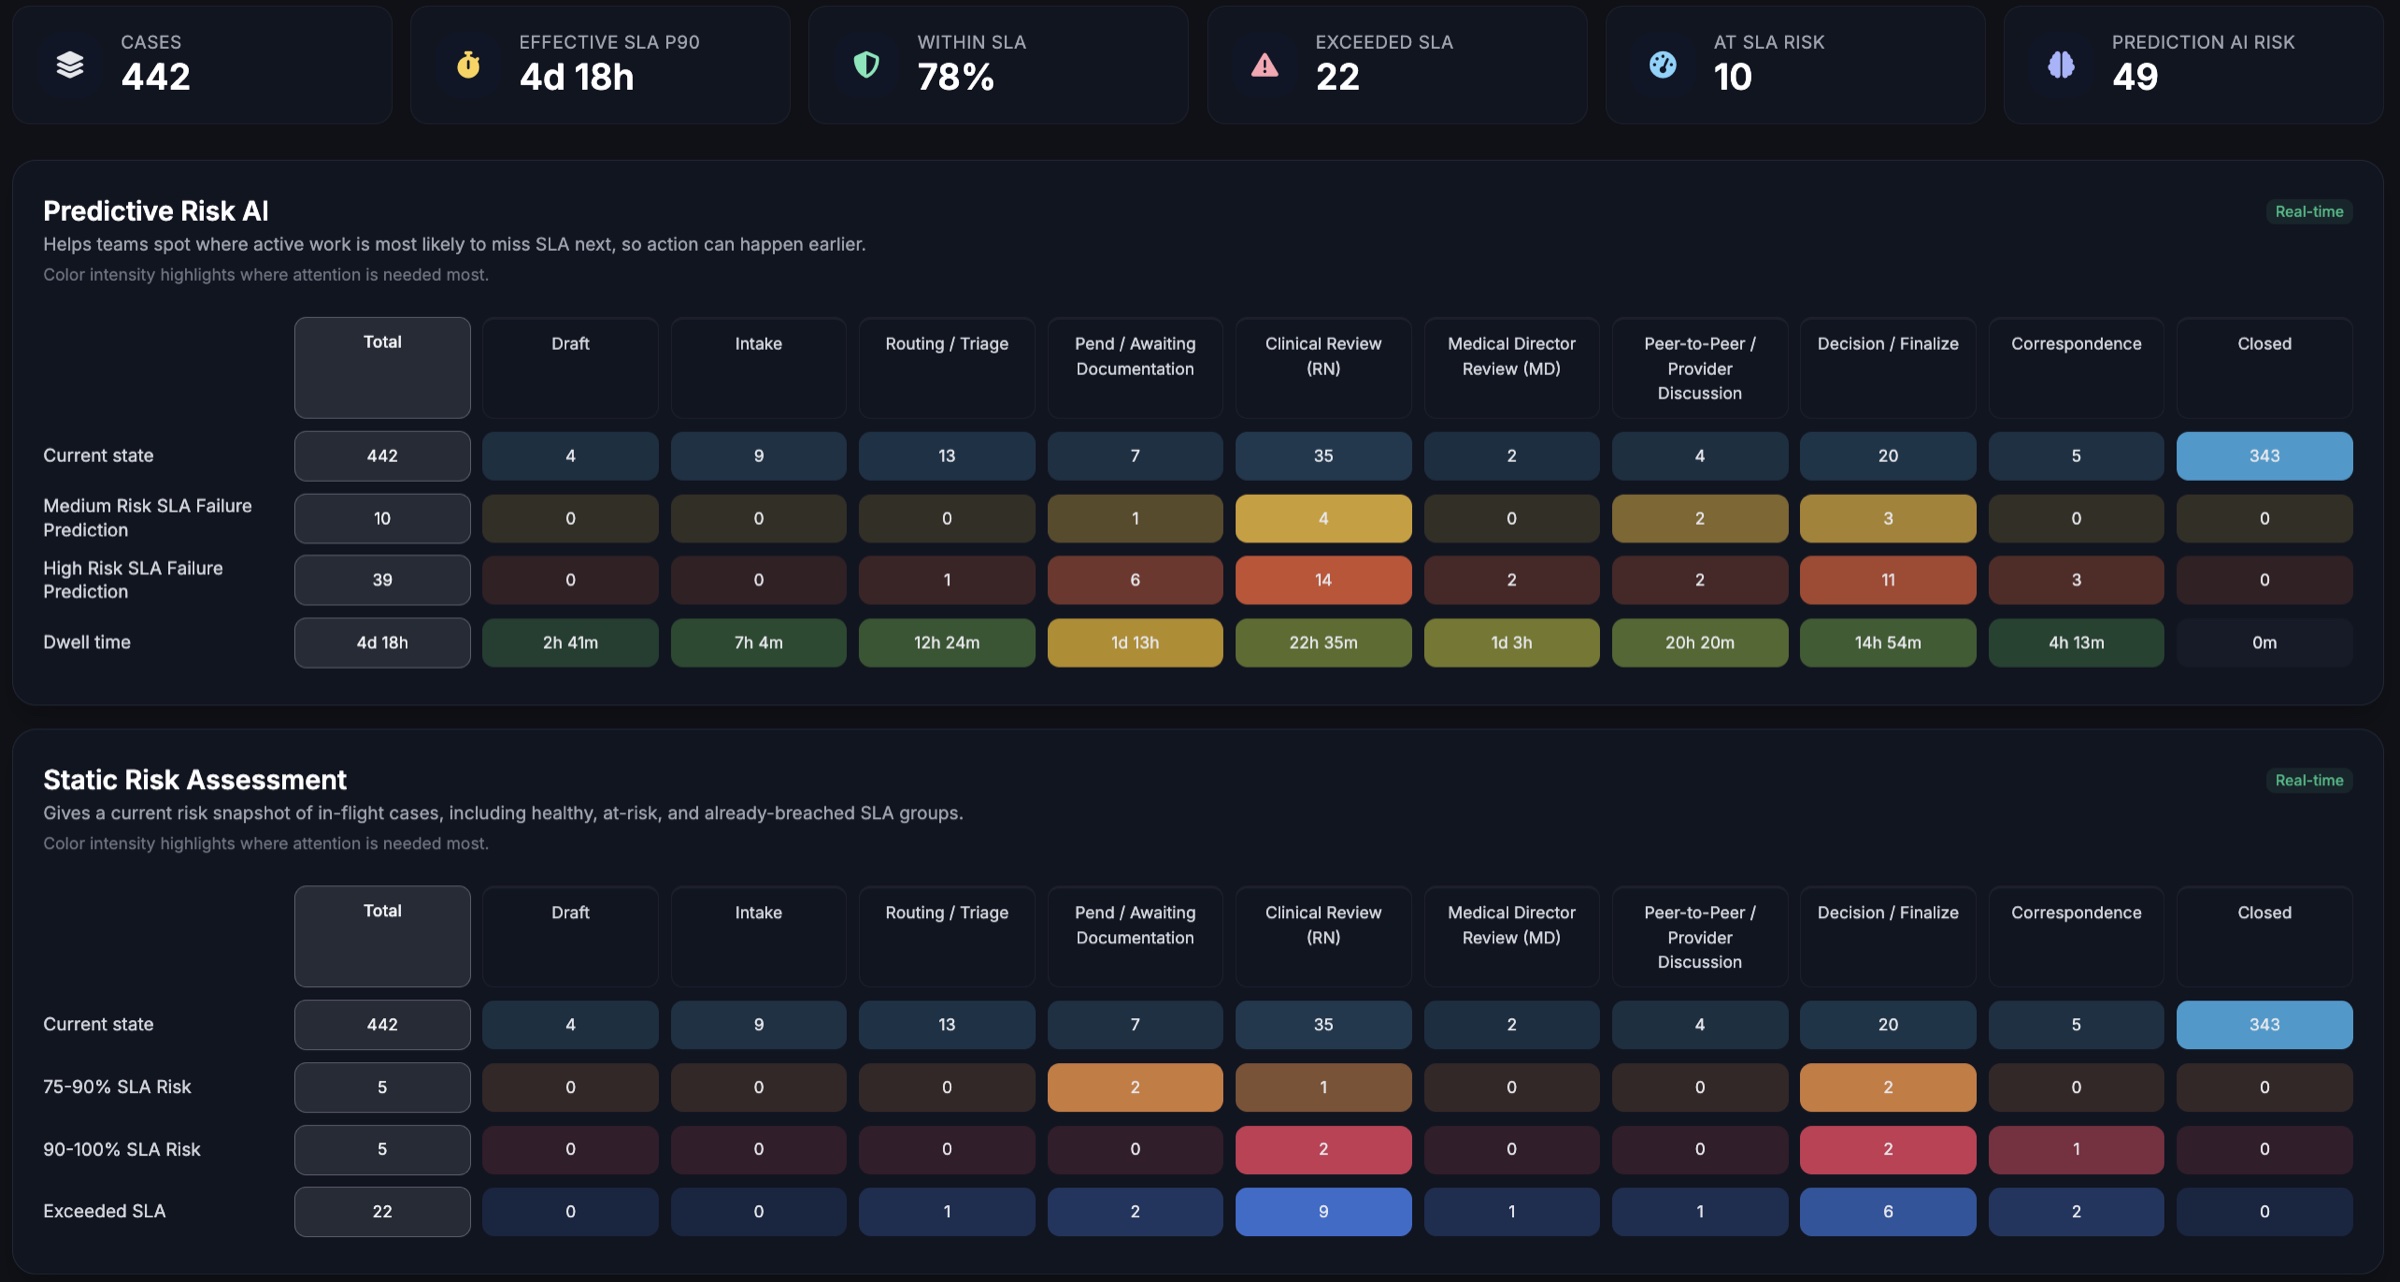Click Dwell time cell 4h 13m
The image size is (2400, 1282).
tap(2076, 642)
